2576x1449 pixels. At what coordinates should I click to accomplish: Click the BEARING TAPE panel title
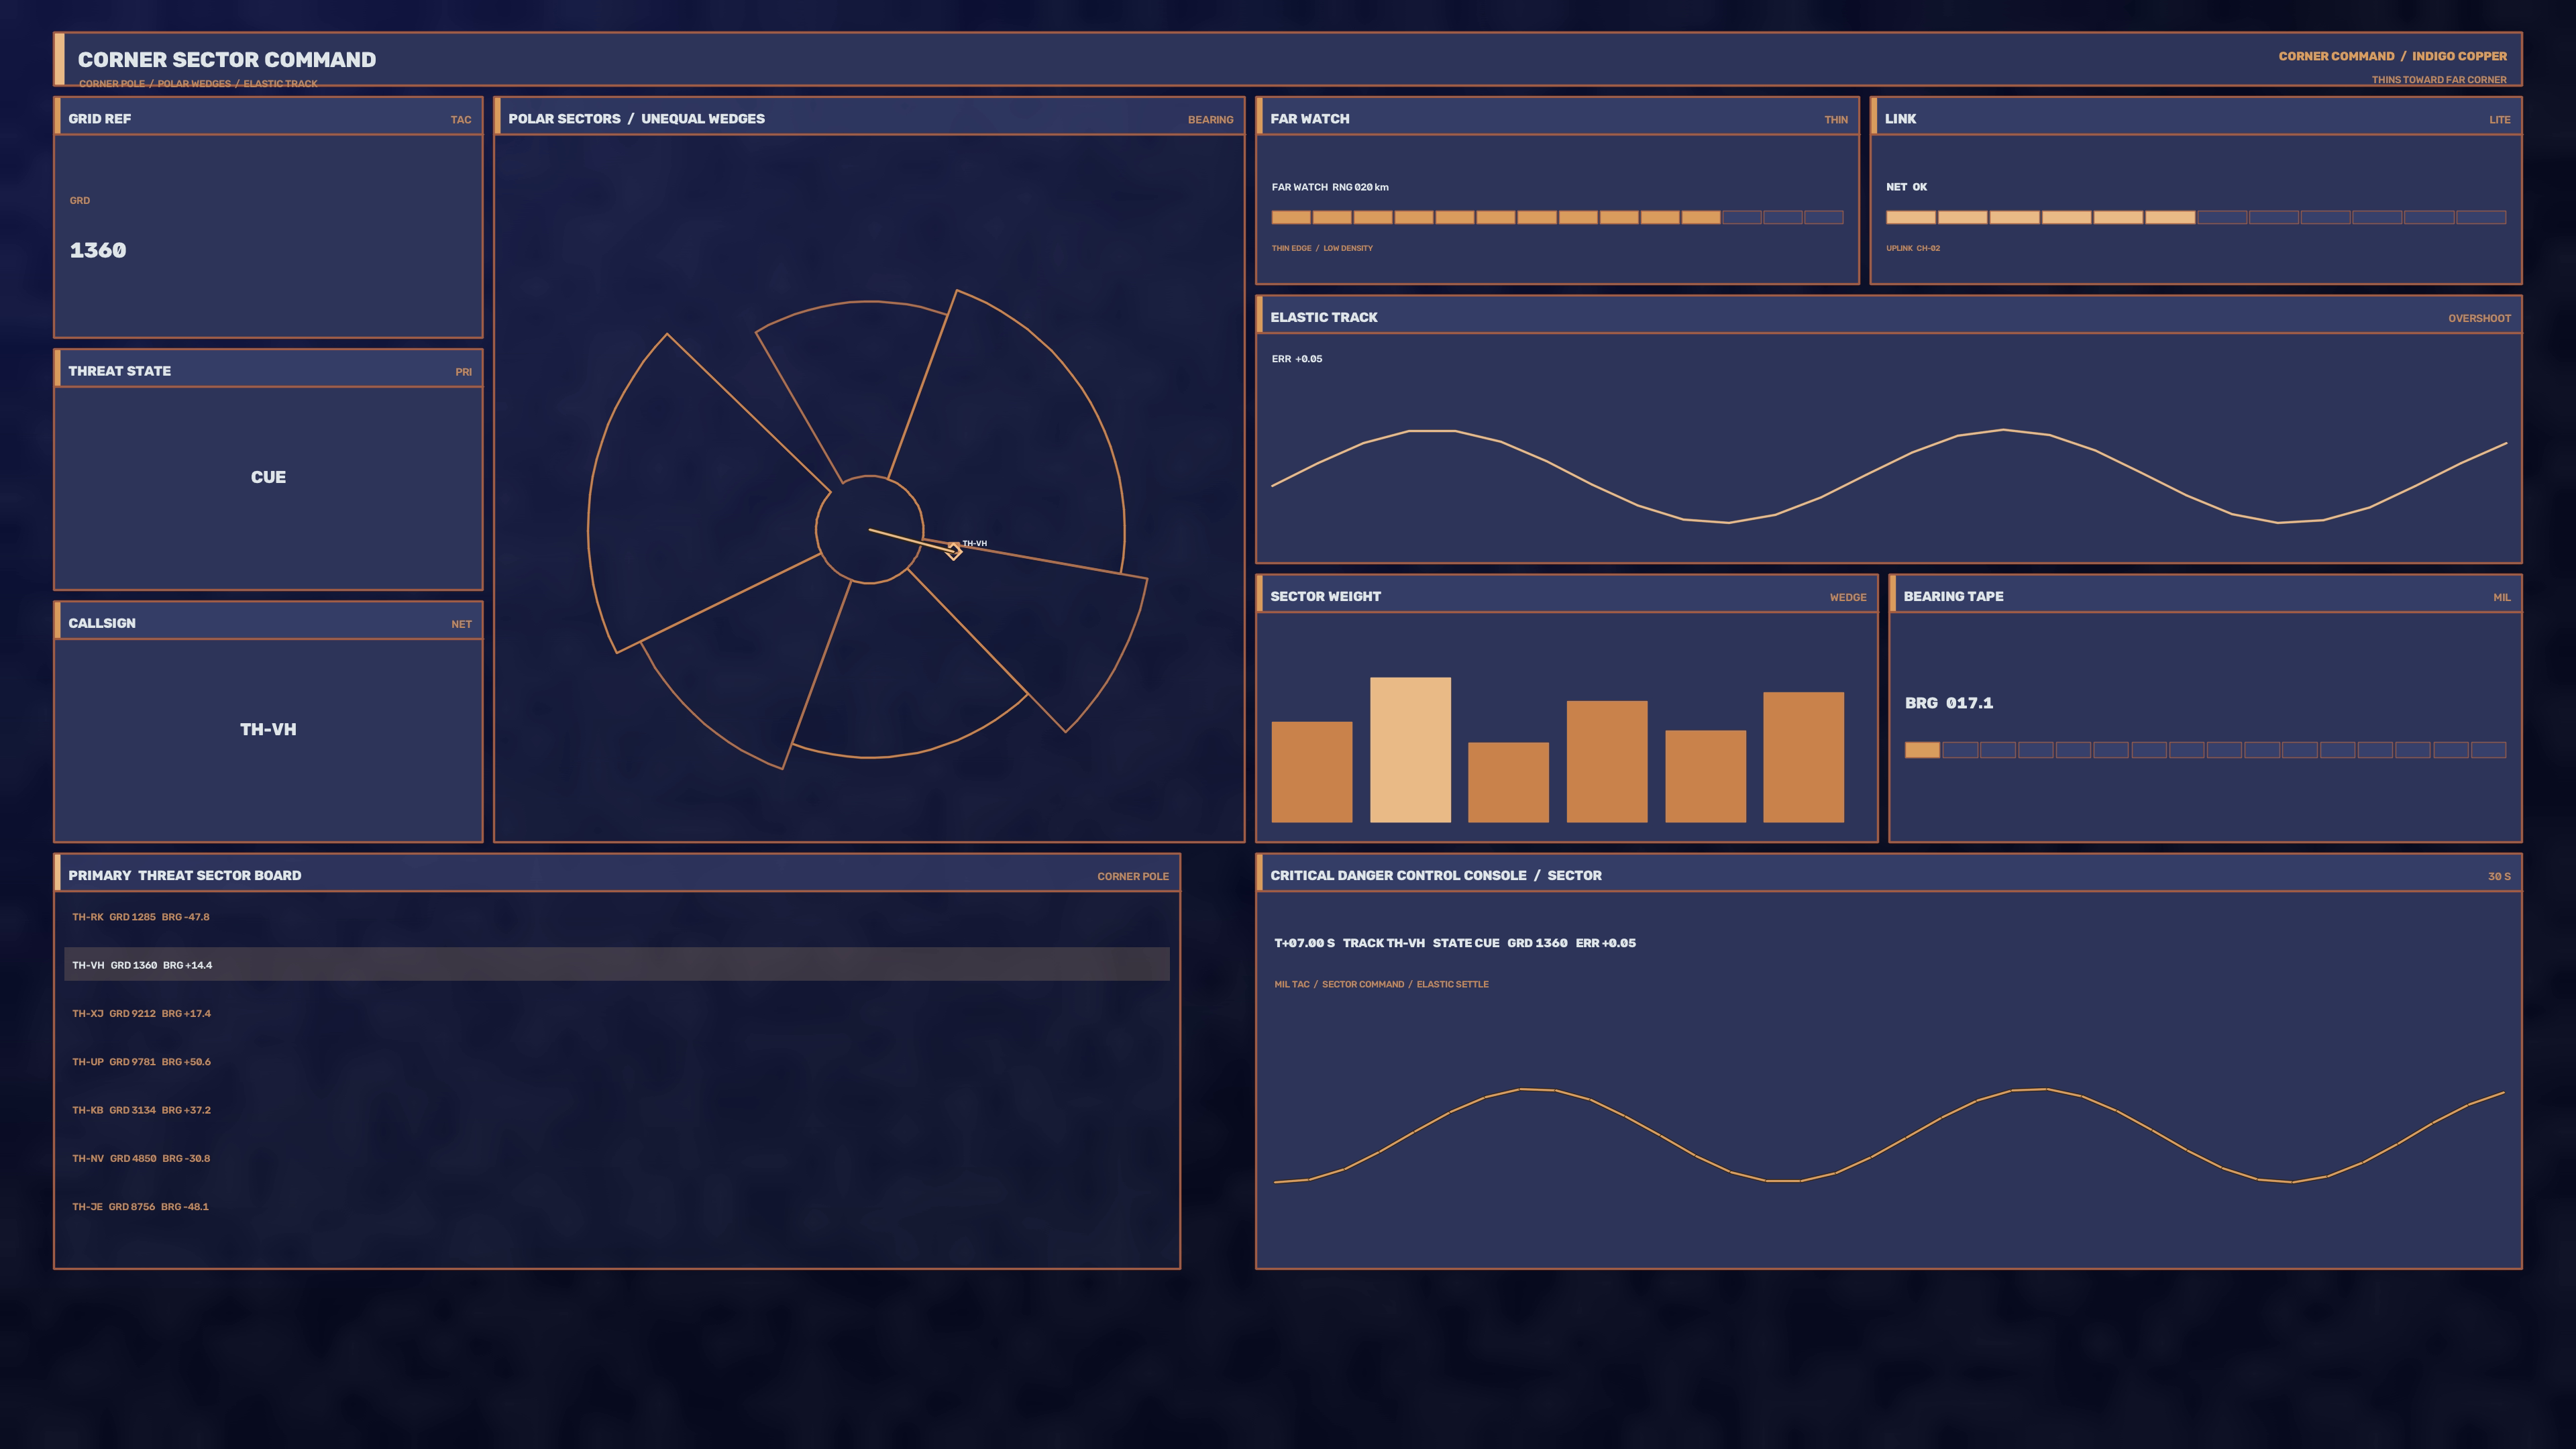coord(1953,596)
